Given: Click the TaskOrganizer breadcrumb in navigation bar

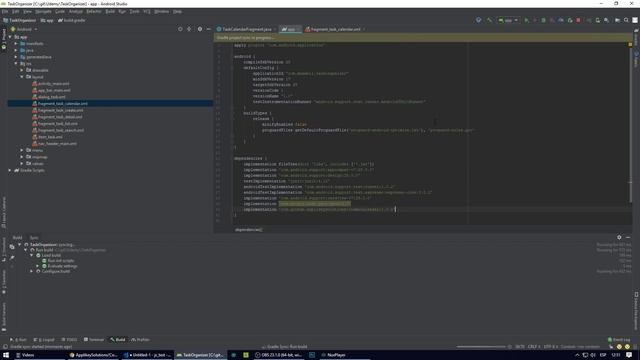Looking at the screenshot, I should [x=20, y=20].
